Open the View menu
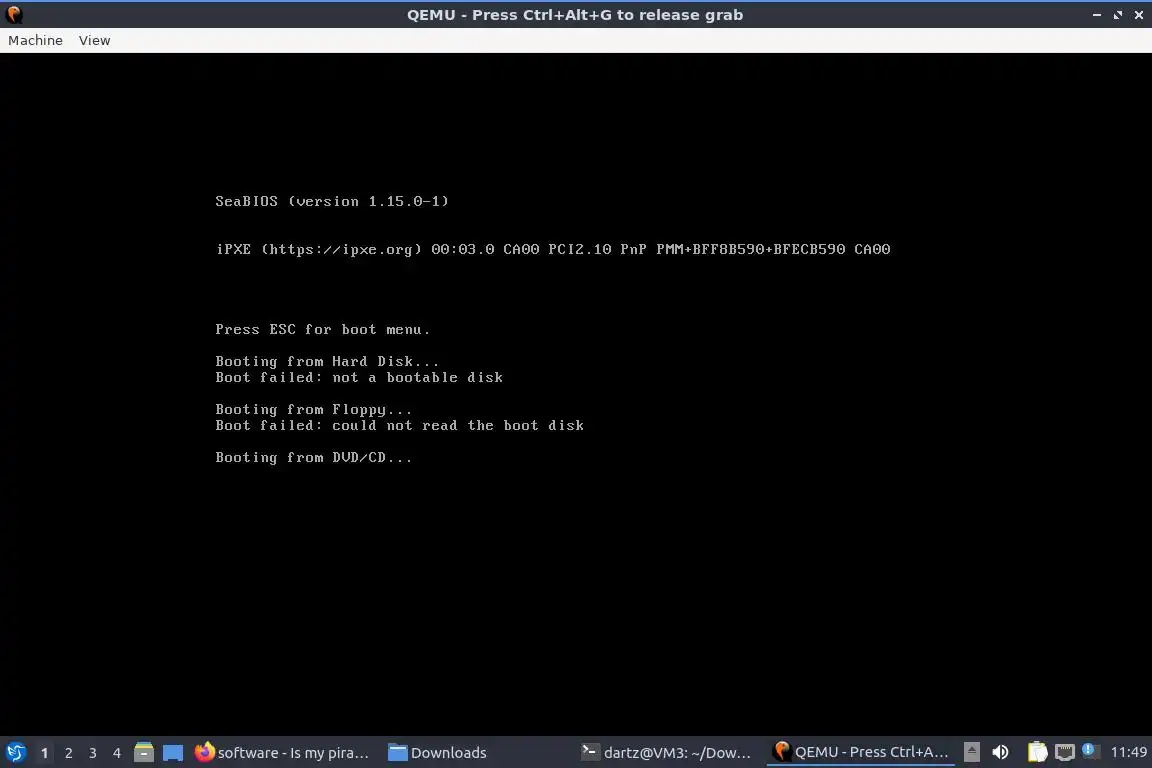The image size is (1152, 768). click(x=94, y=40)
